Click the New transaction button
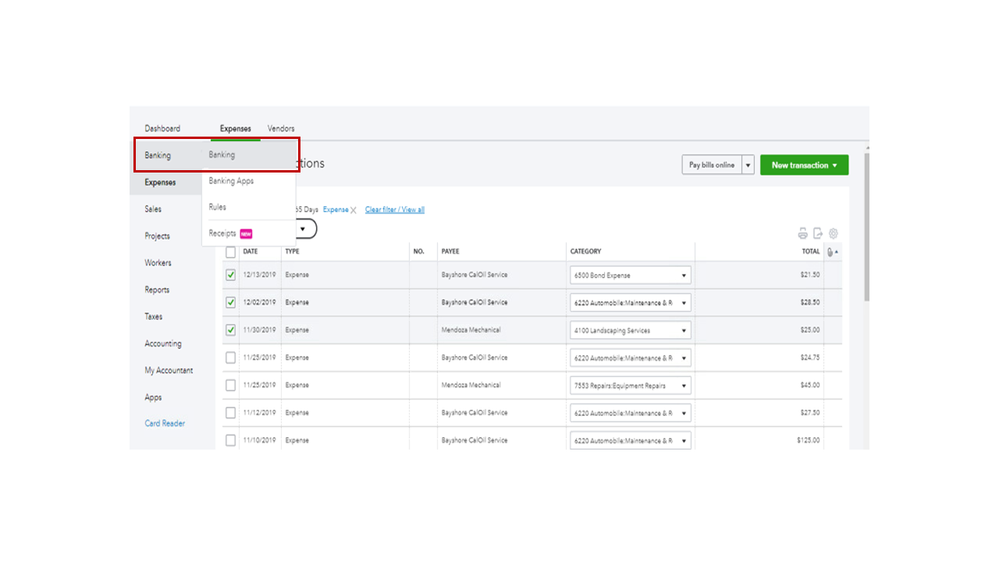 (x=804, y=165)
